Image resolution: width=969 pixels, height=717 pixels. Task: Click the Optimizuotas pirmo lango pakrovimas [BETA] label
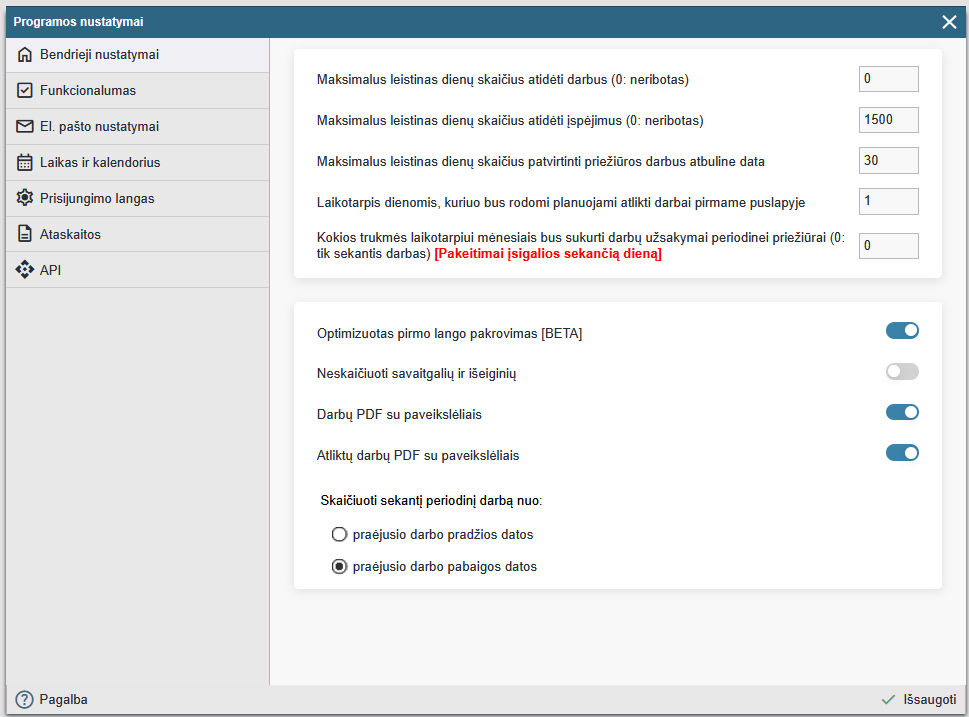pyautogui.click(x=449, y=334)
